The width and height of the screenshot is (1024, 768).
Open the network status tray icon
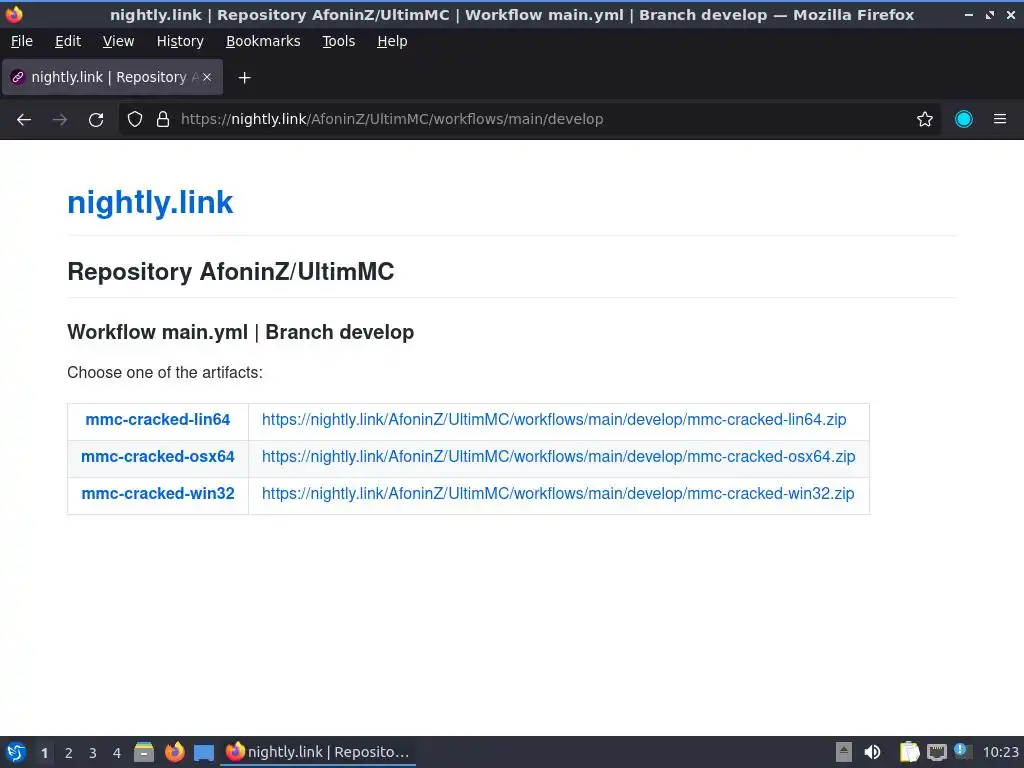click(x=936, y=752)
